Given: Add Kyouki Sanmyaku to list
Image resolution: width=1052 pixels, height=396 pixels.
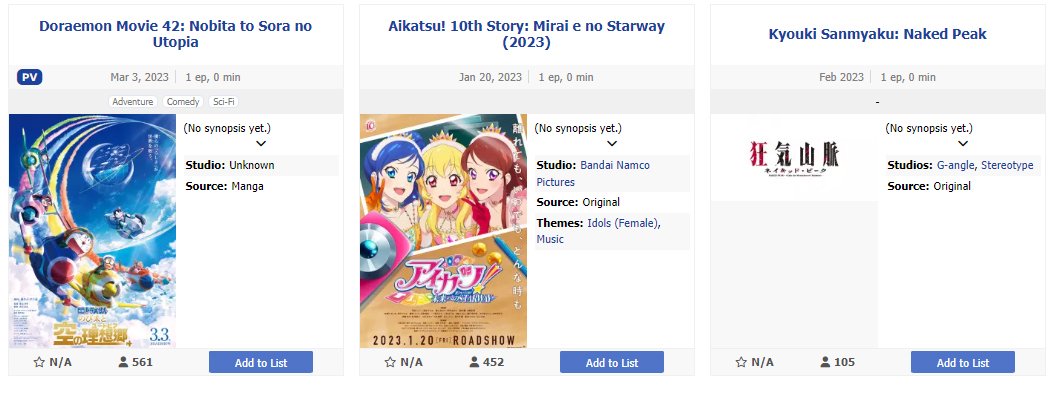Looking at the screenshot, I should coord(963,362).
